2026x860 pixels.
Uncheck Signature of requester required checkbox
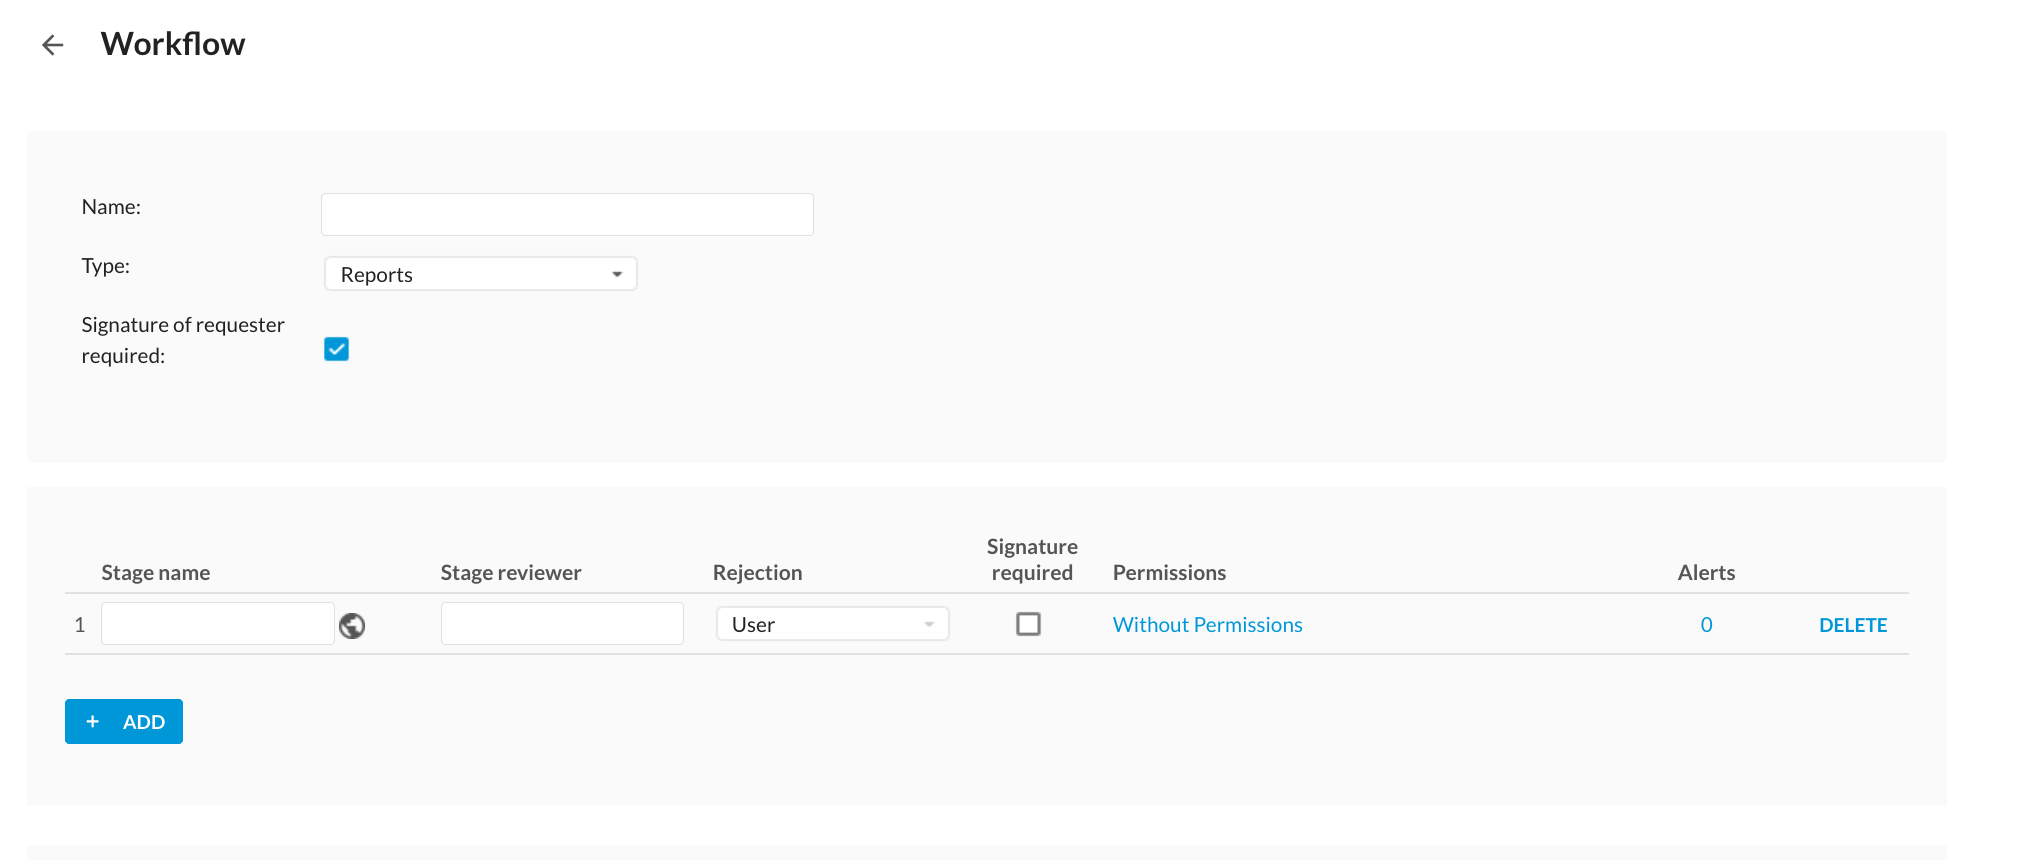point(336,349)
